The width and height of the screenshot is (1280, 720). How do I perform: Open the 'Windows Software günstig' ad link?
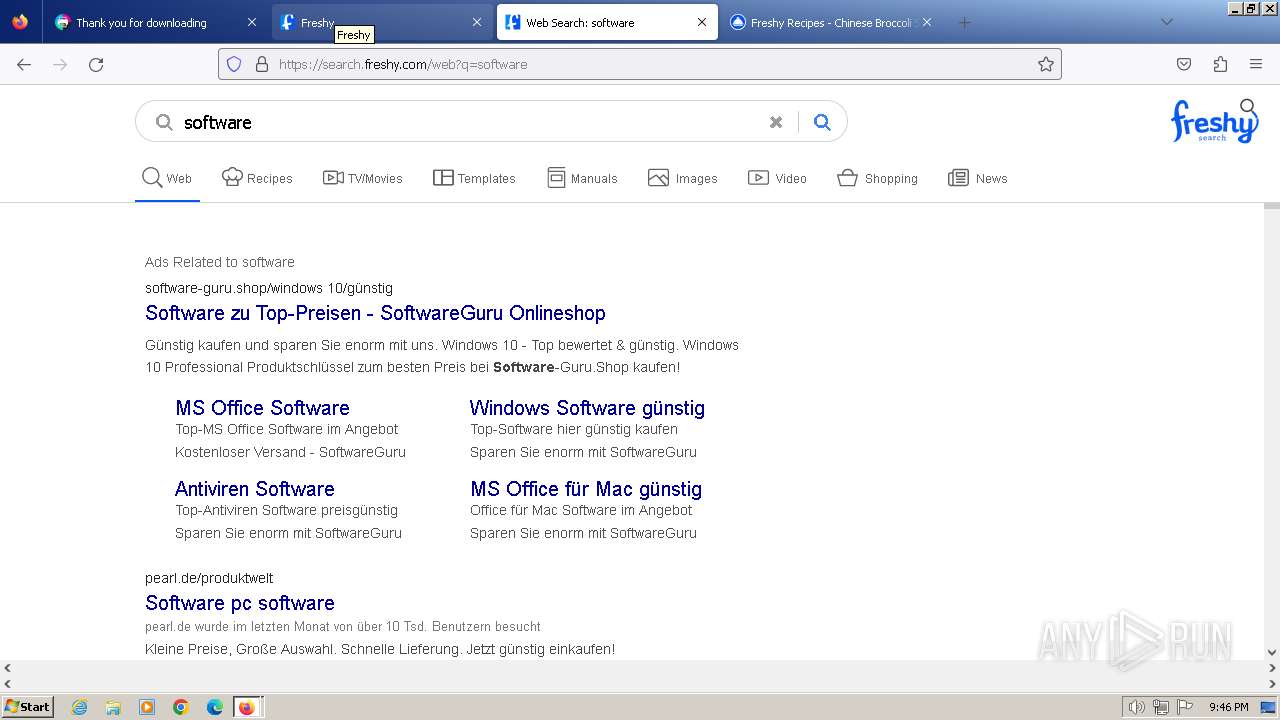pyautogui.click(x=587, y=408)
